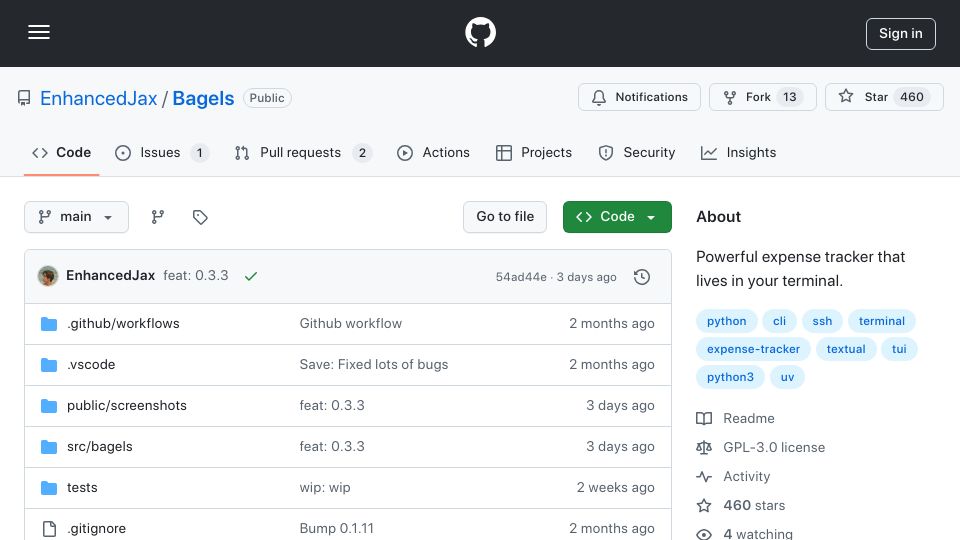Screen dimensions: 960x540
Task: Click folder icon beside .vscode
Action: click(49, 365)
